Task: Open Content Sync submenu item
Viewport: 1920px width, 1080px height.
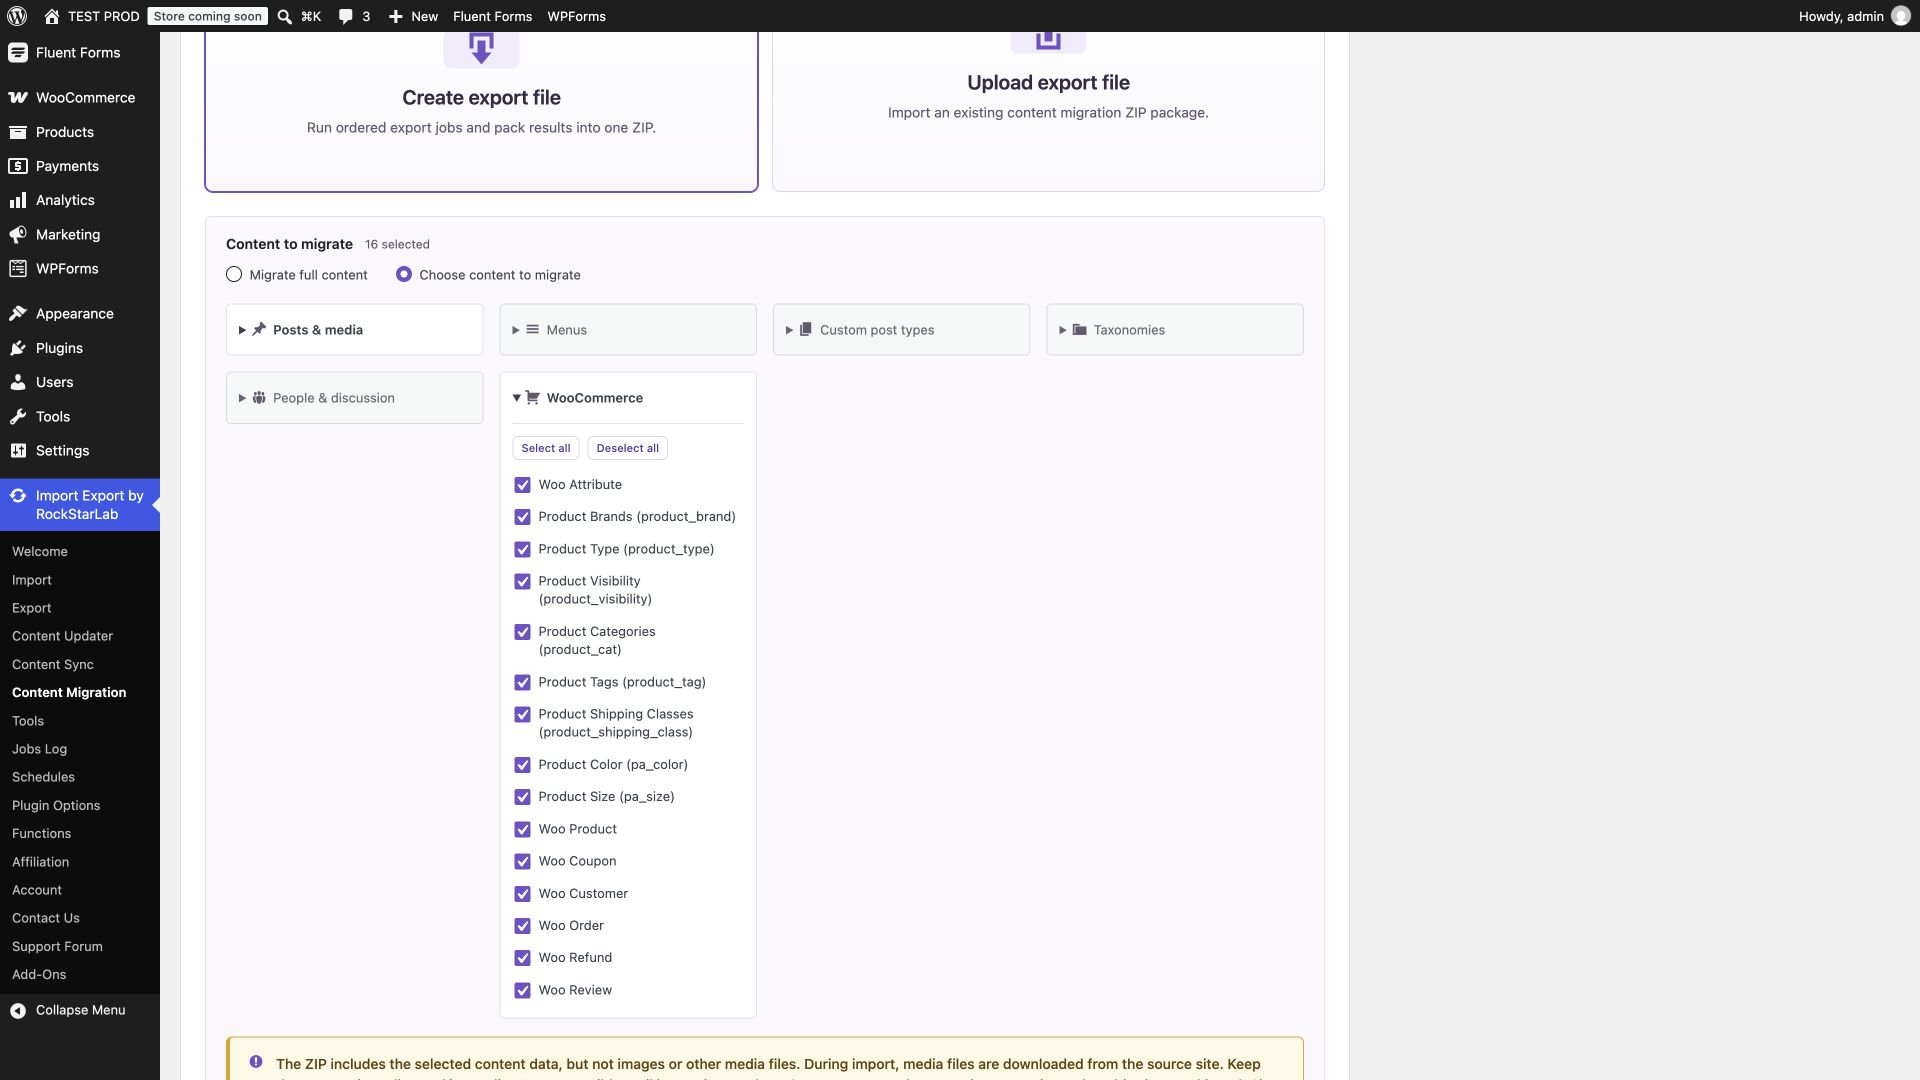Action: point(53,664)
